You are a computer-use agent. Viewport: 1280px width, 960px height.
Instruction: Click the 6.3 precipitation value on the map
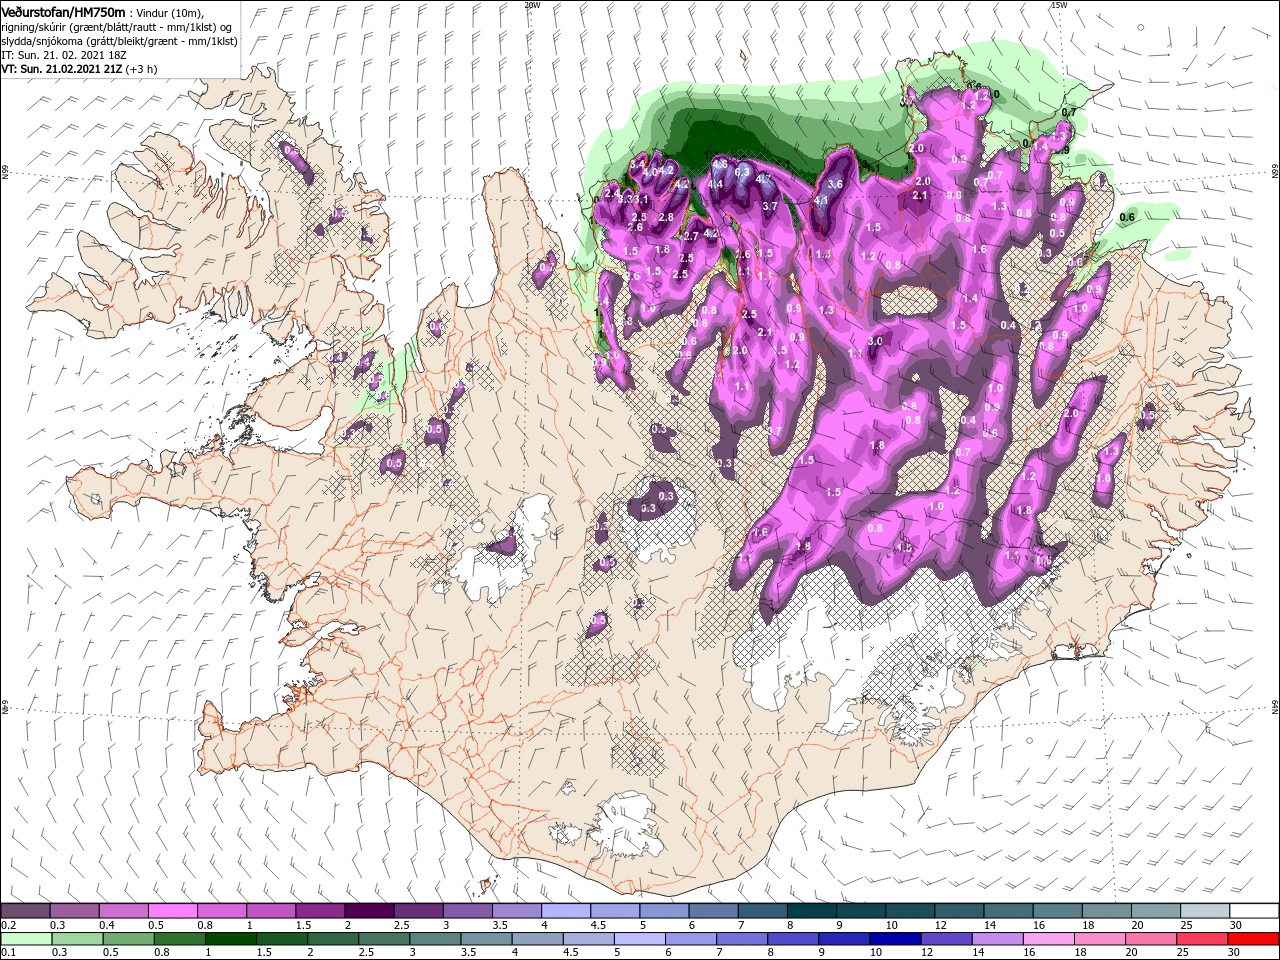pyautogui.click(x=742, y=172)
